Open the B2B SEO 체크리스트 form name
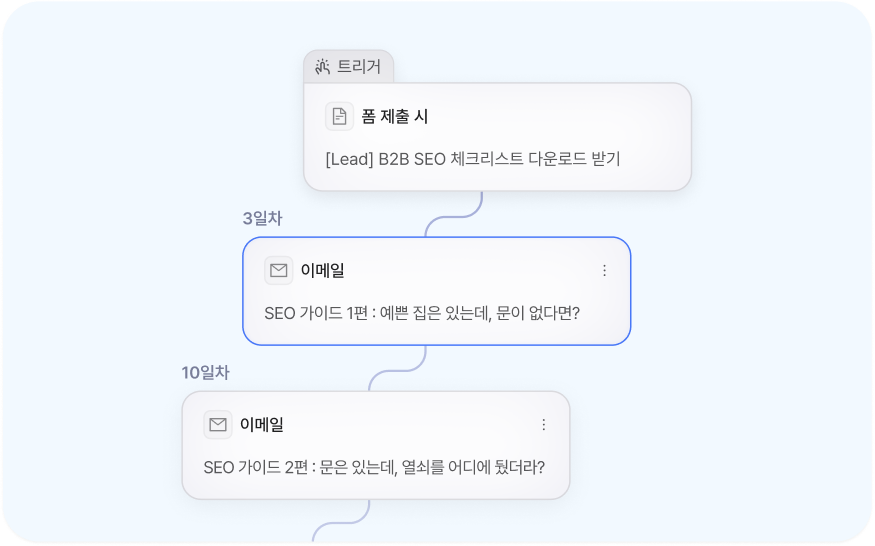875x546 pixels. pyautogui.click(x=473, y=159)
